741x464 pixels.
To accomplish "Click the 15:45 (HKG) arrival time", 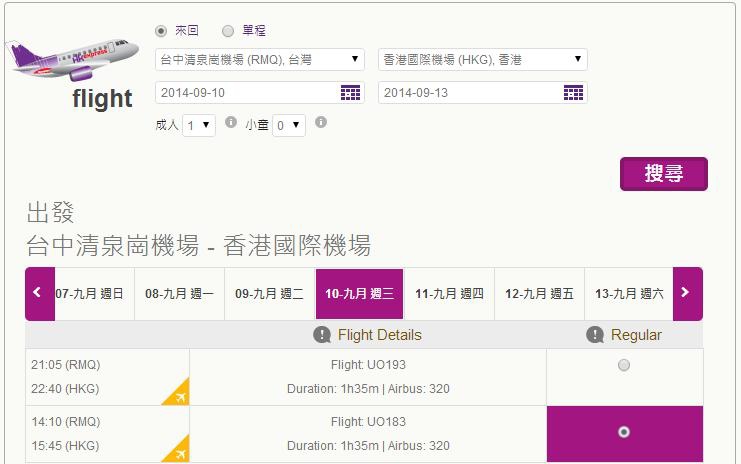I will pos(65,446).
